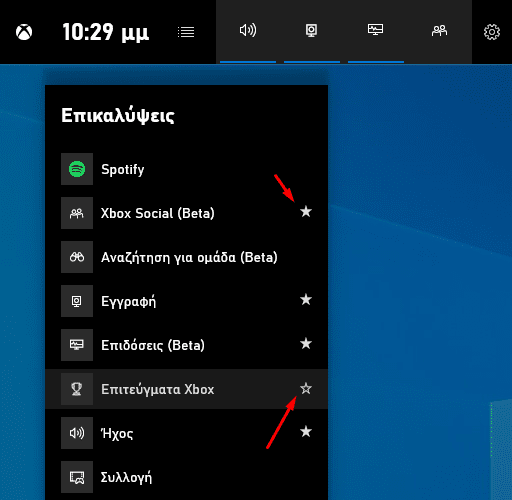The height and width of the screenshot is (500, 512).
Task: Open Xbox Social from top bar
Action: pos(440,31)
